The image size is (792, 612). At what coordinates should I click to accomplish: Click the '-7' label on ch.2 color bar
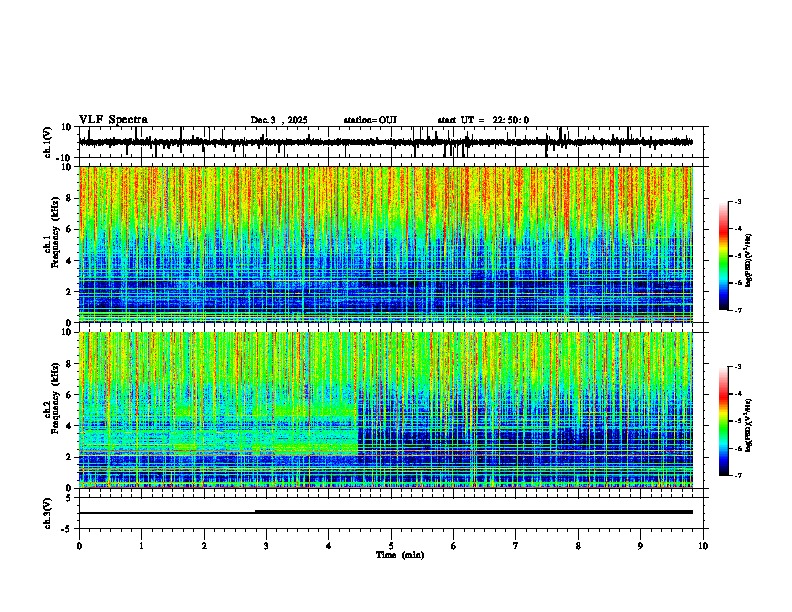click(738, 475)
